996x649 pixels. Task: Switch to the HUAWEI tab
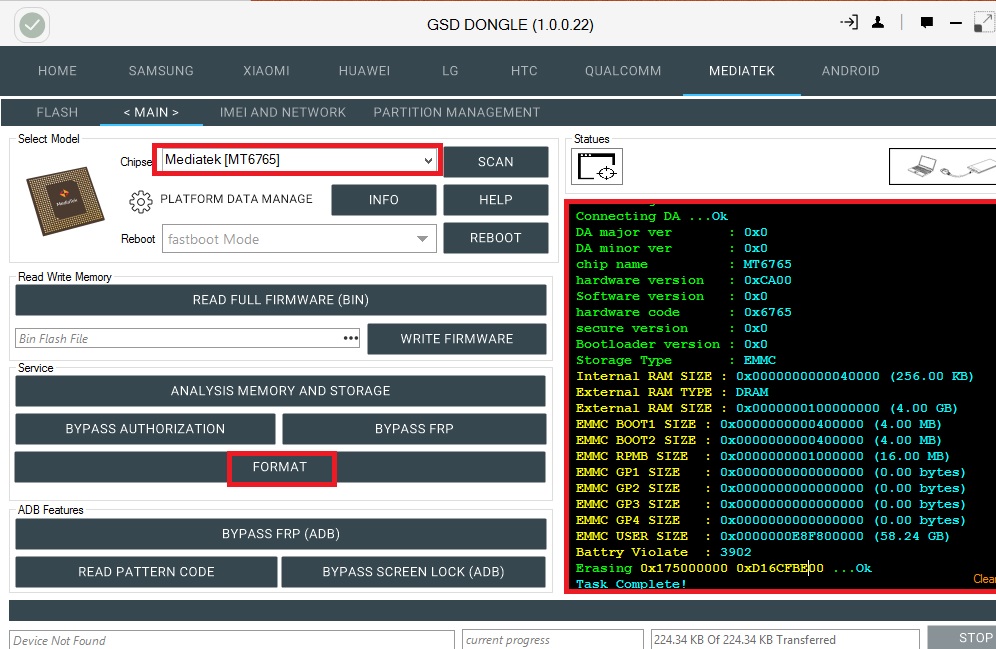[364, 70]
